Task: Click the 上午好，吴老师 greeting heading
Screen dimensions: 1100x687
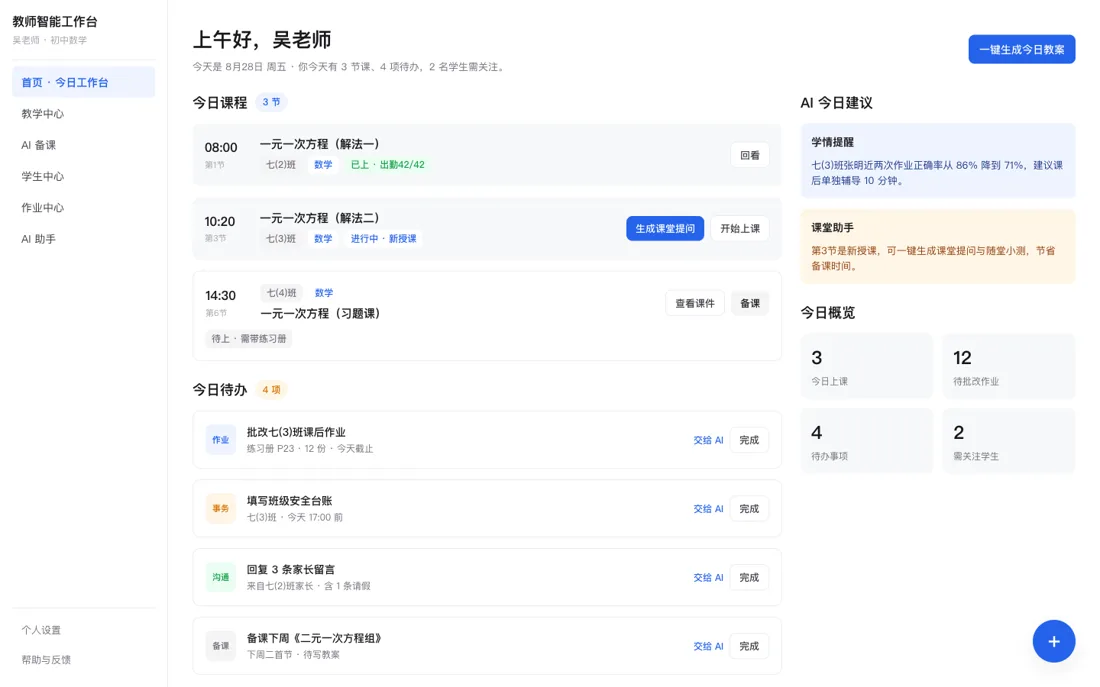Action: (x=262, y=40)
